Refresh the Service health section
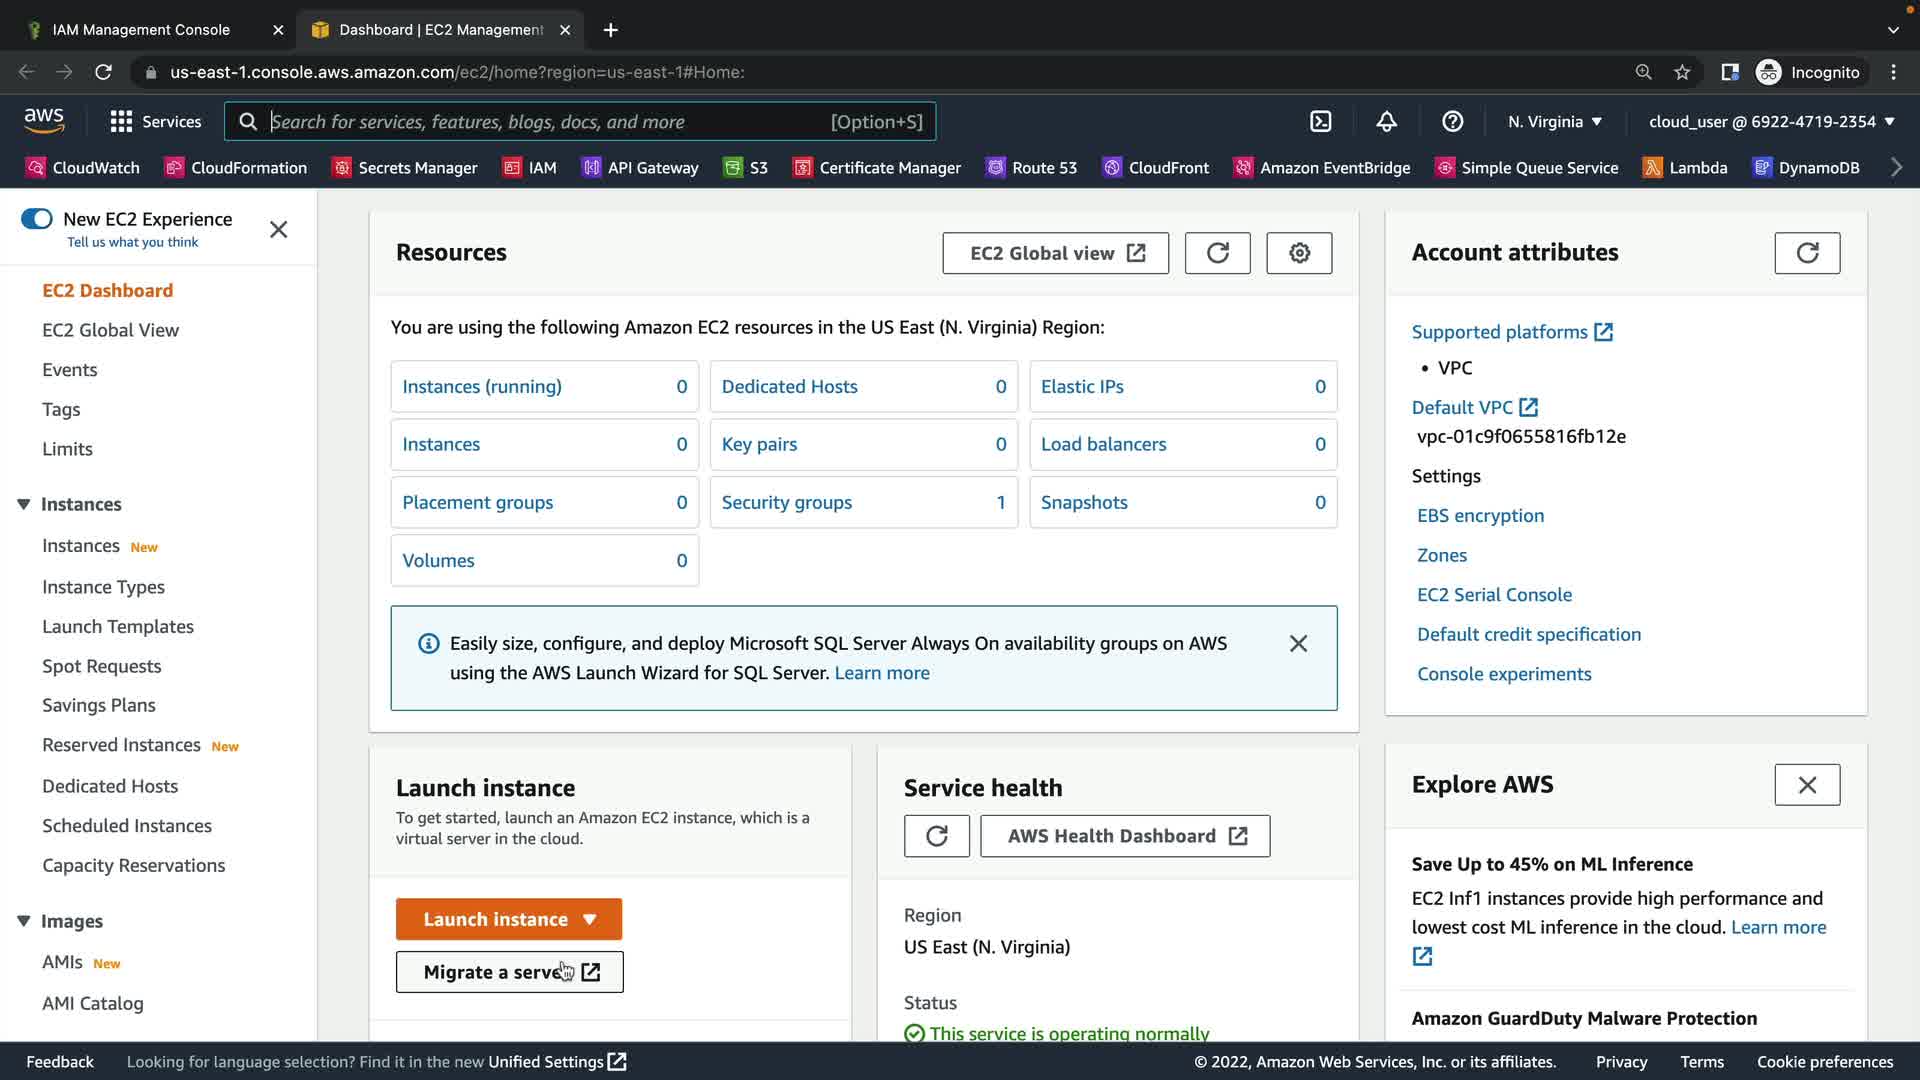The image size is (1920, 1080). pyautogui.click(x=936, y=836)
